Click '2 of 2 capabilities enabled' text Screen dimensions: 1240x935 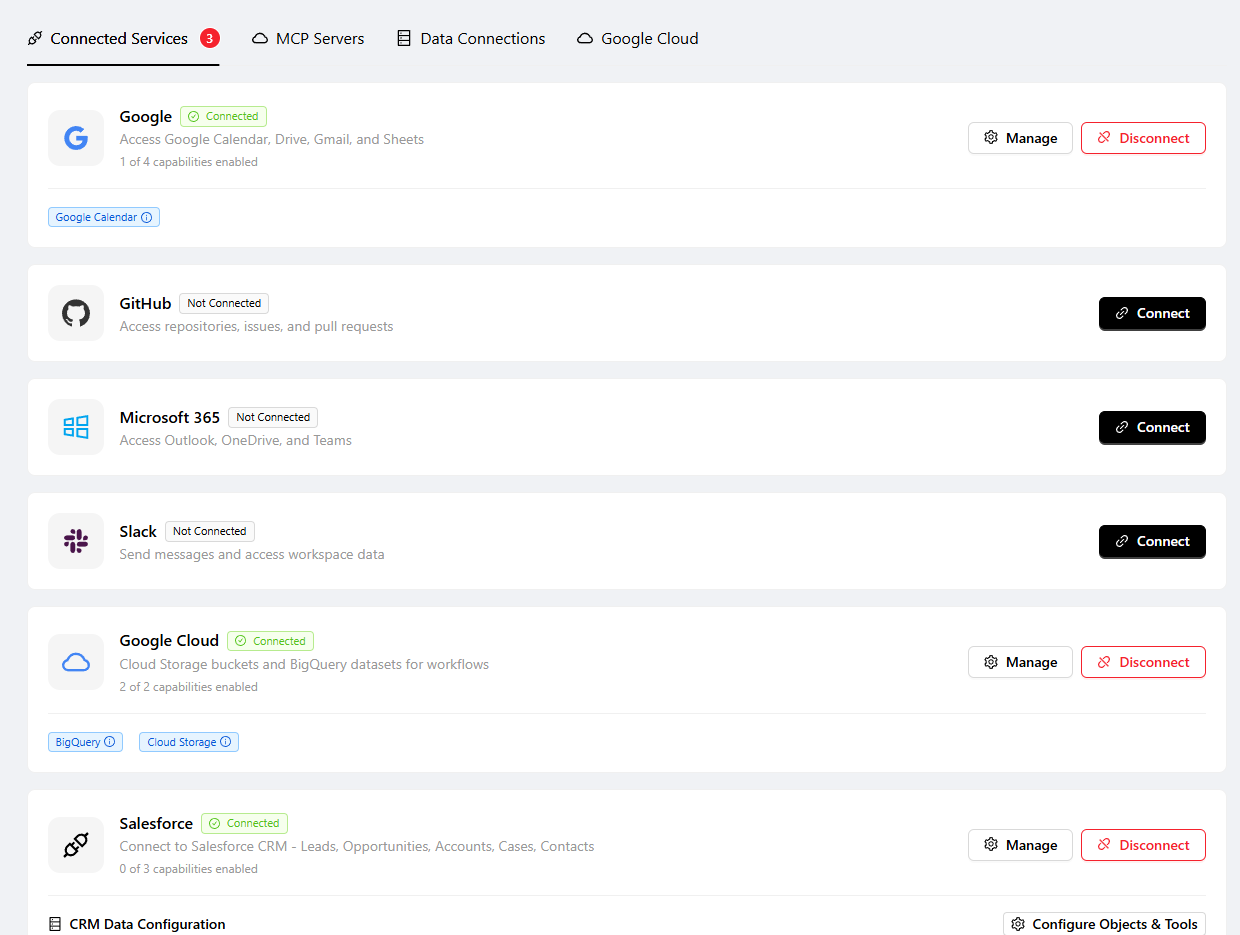coord(188,687)
